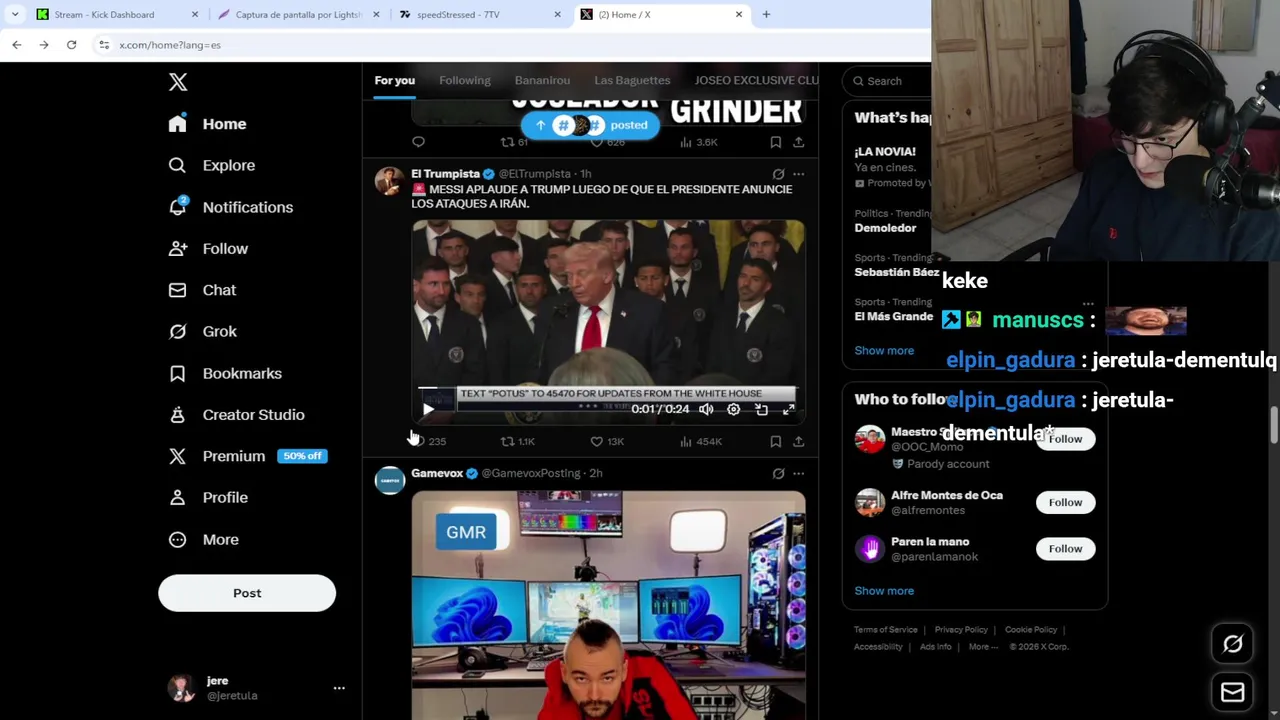Open El Trumpista profile name
1280x720 pixels.
click(445, 174)
